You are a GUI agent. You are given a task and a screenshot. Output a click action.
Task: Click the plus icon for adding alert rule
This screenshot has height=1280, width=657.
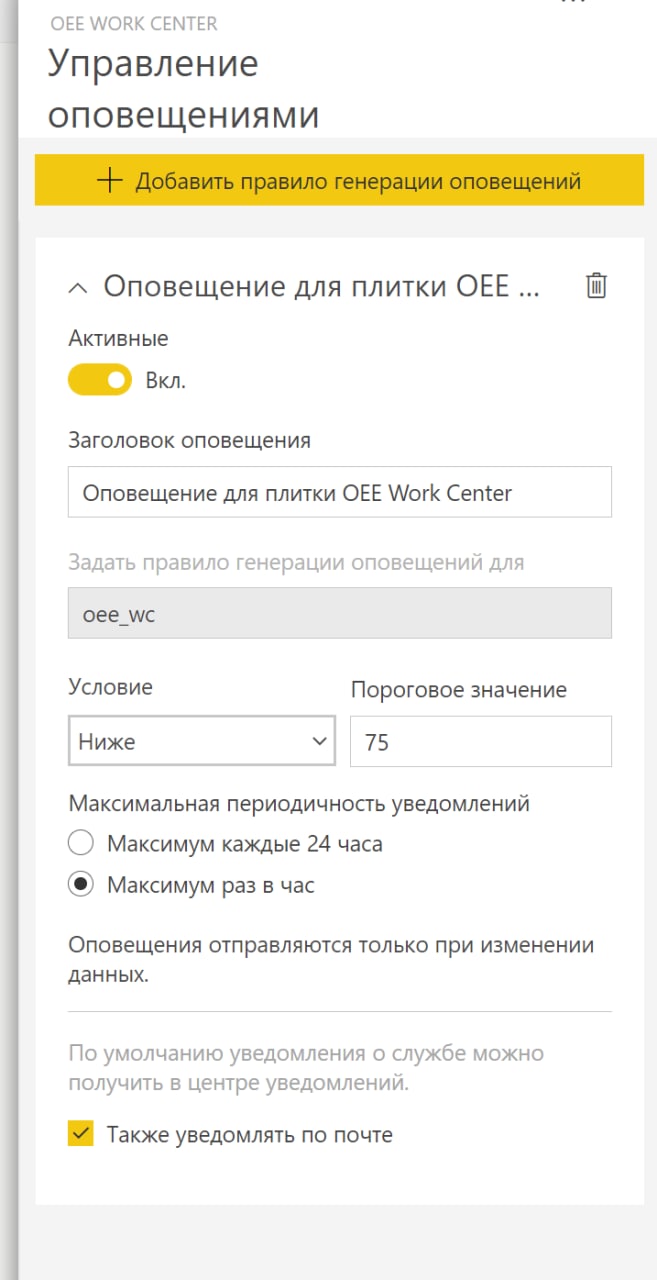click(109, 180)
